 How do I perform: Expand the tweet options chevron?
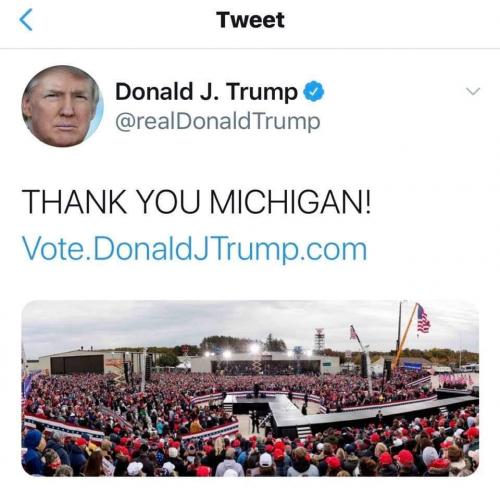pos(473,91)
